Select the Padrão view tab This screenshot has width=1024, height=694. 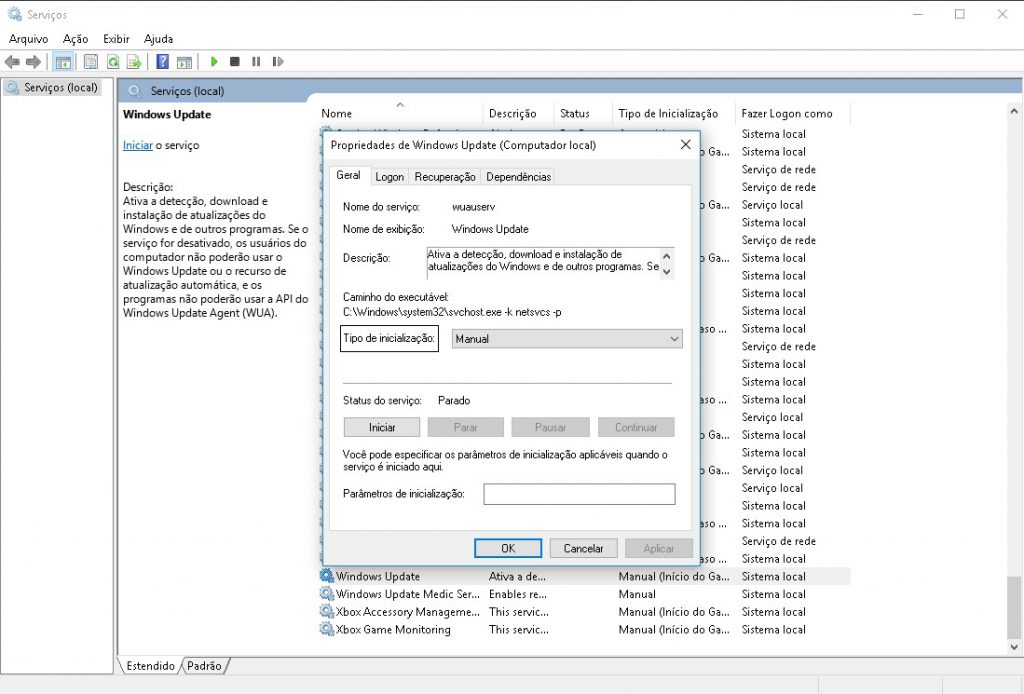coord(204,666)
